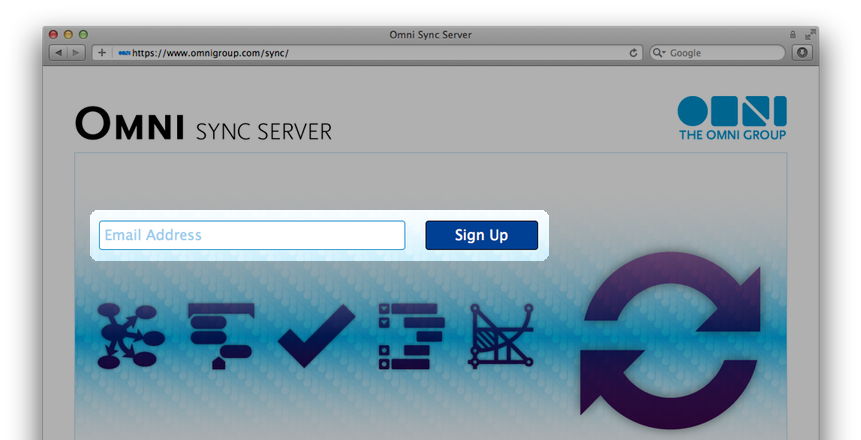The image size is (861, 440).
Task: Click the lock icon in title bar
Action: coord(793,35)
